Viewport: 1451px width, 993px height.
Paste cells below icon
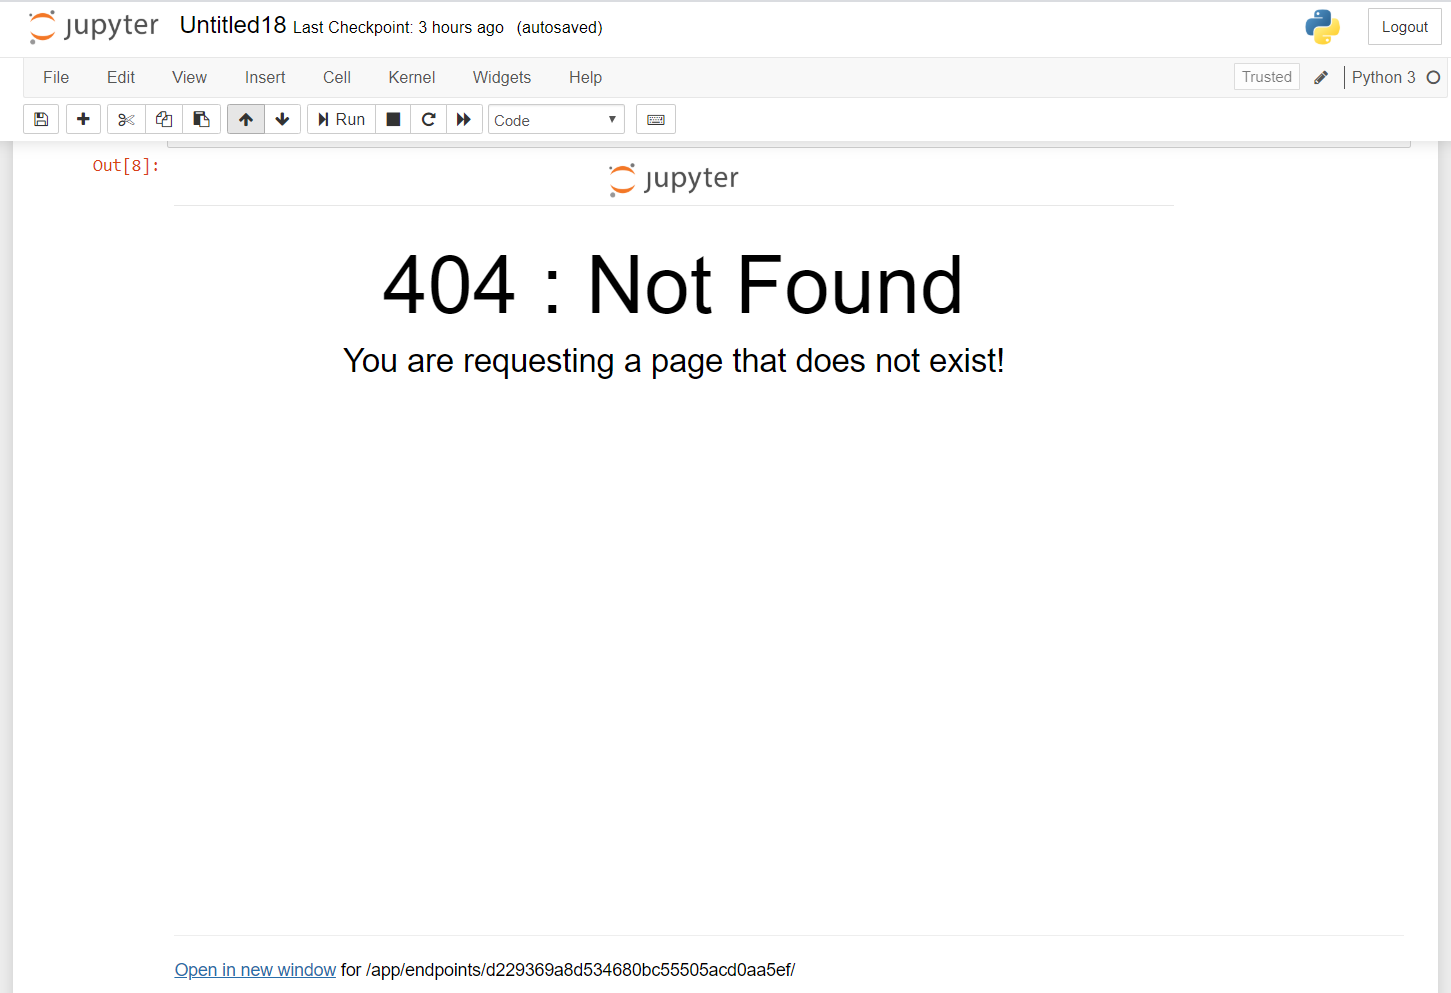[x=201, y=119]
